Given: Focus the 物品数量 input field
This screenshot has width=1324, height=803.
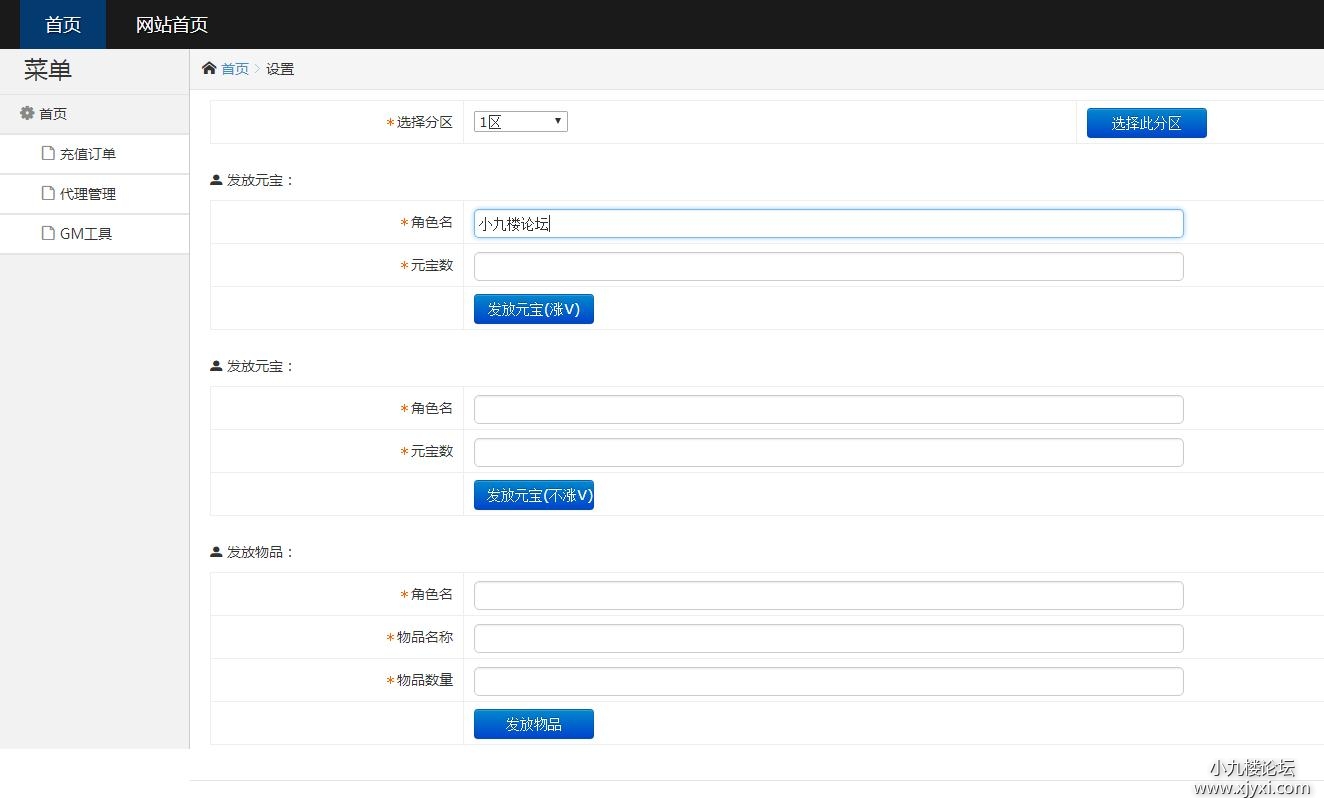Looking at the screenshot, I should pyautogui.click(x=829, y=681).
